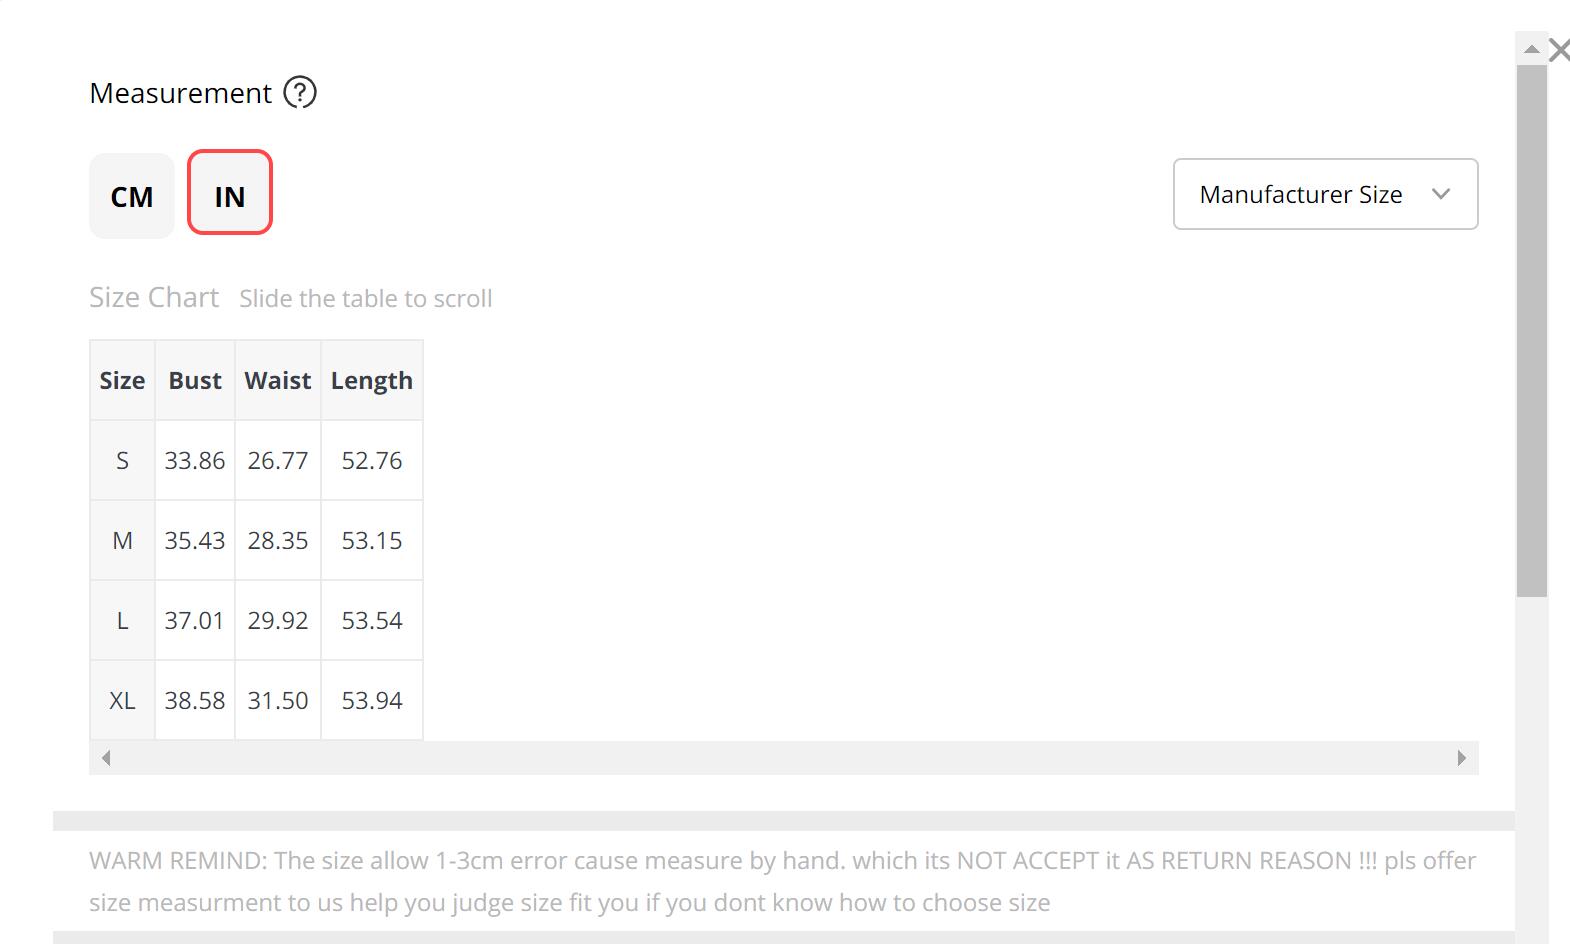Screen dimensions: 1570x944
Task: Click the measurement help question mark icon
Action: tap(300, 93)
